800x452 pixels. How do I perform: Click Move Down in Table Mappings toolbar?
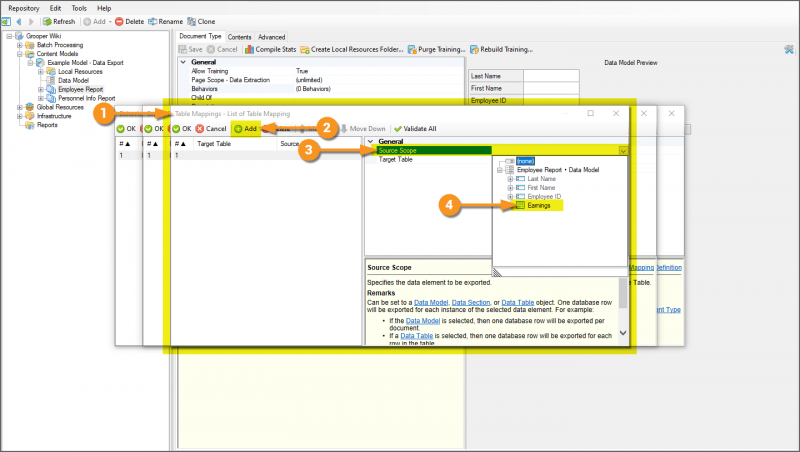pyautogui.click(x=363, y=129)
